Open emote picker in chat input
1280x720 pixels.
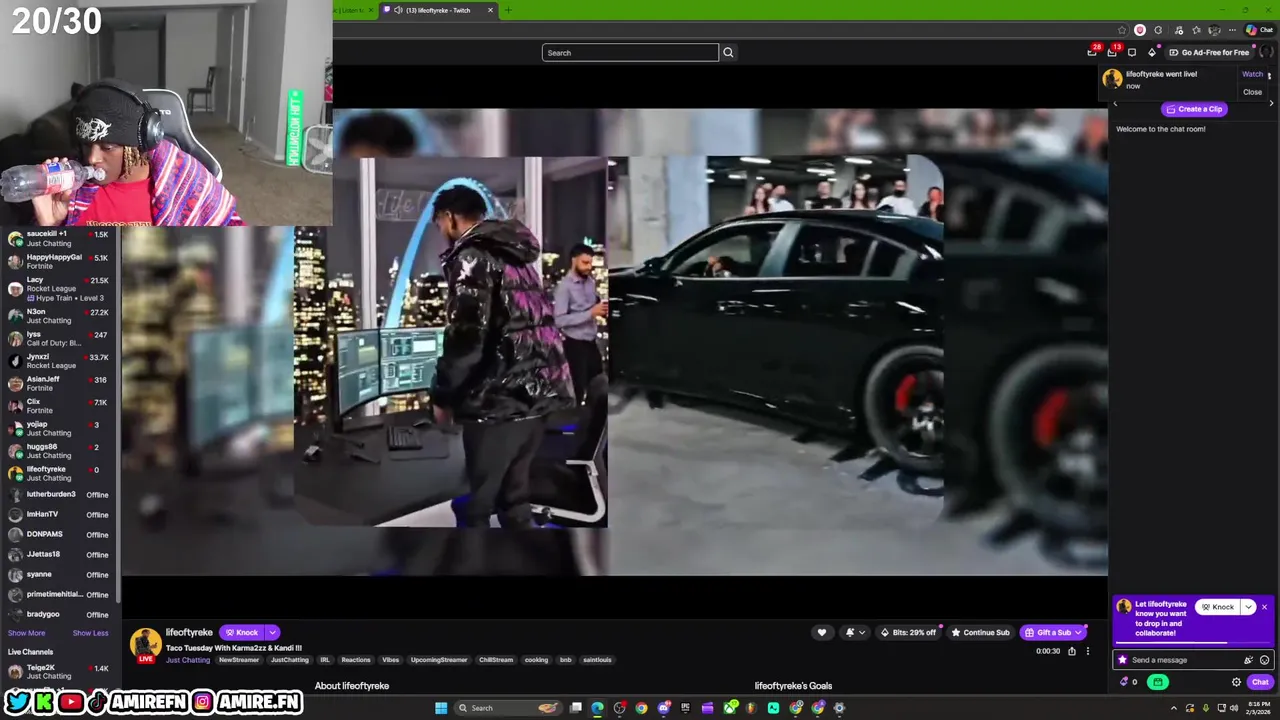(x=1264, y=660)
